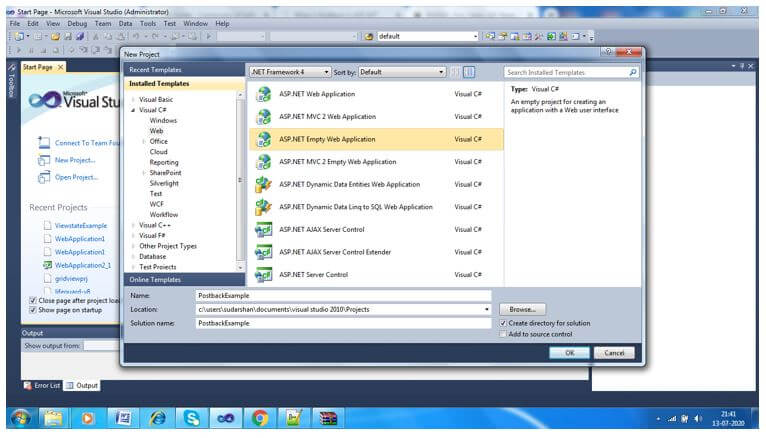Switch templates to small icons list view
The width and height of the screenshot is (766, 438).
coord(455,72)
